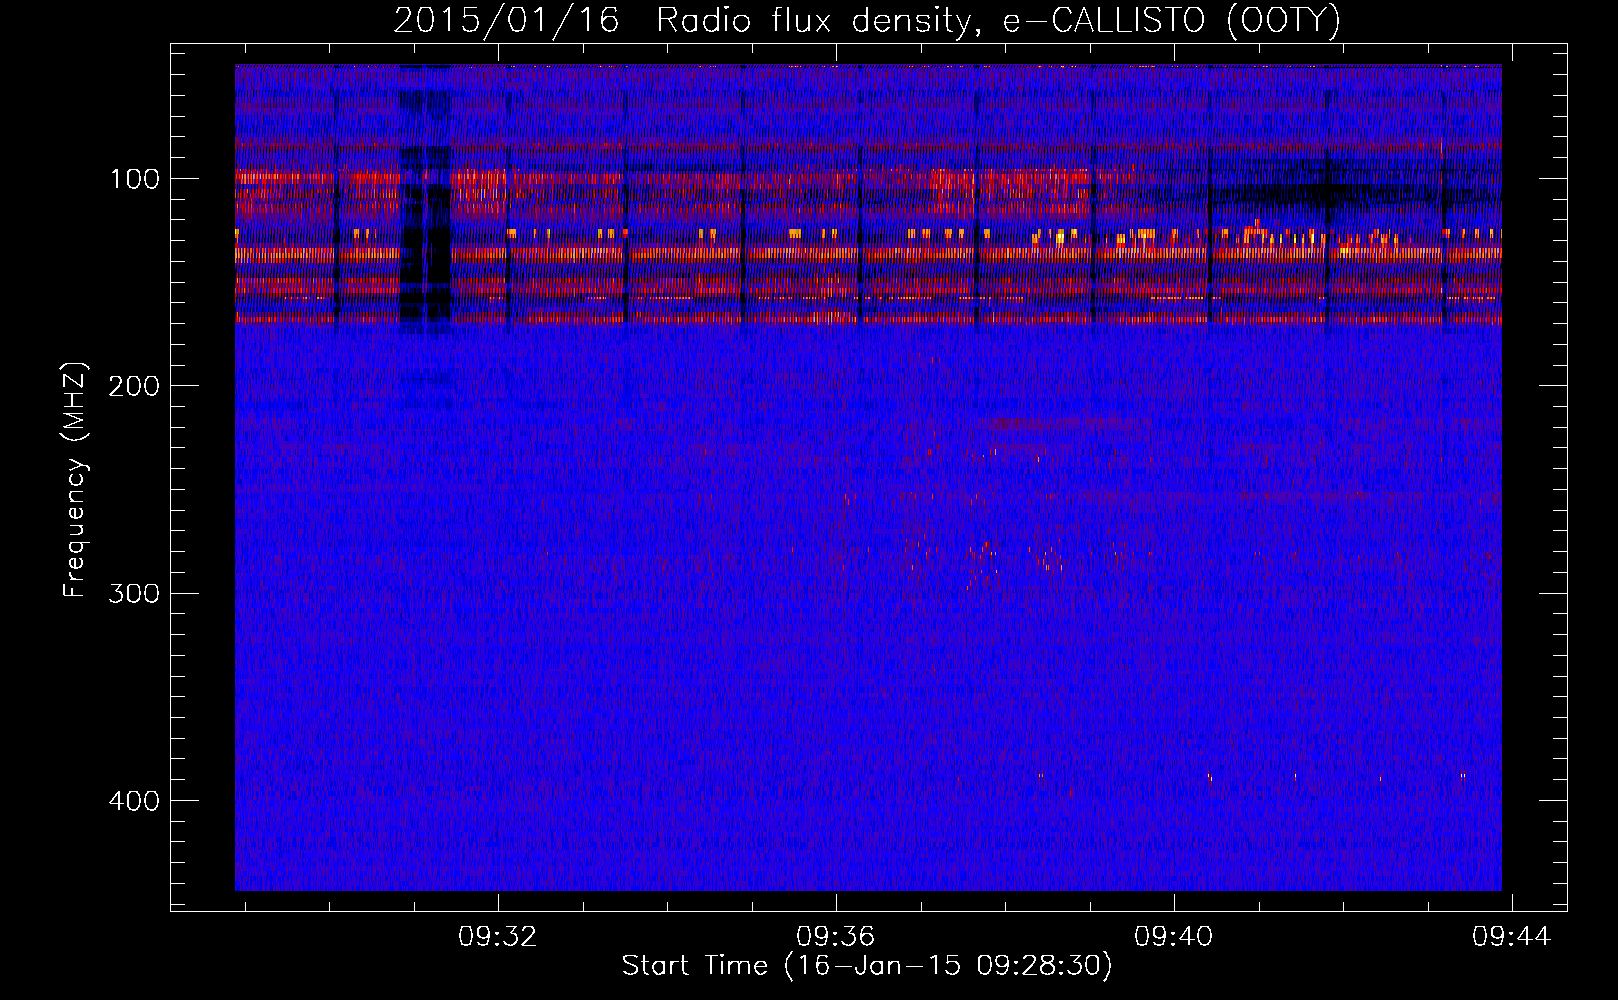Click the 100 frequency tick label
This screenshot has height=1000, width=1618.
pos(135,179)
